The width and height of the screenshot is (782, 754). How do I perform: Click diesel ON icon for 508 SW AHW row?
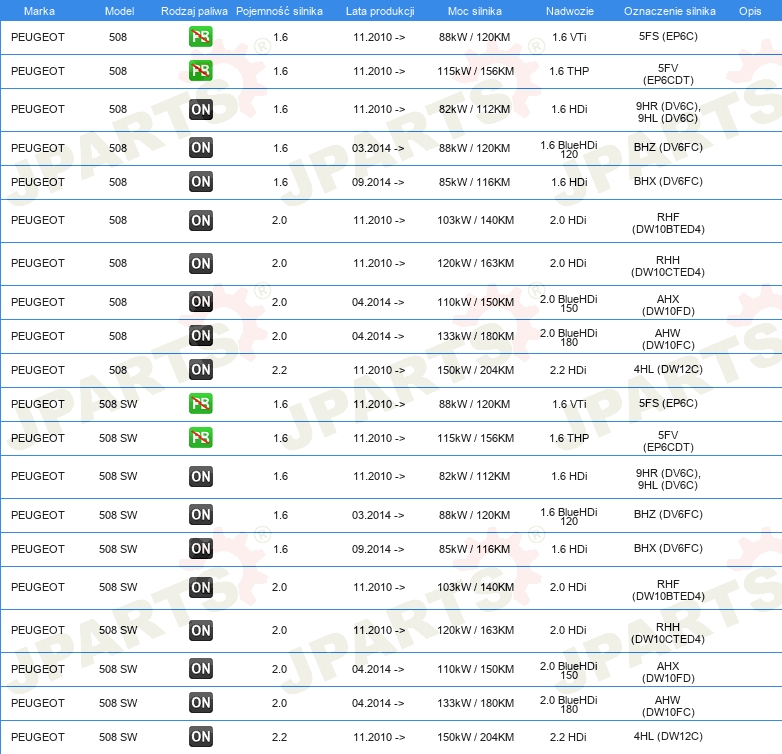[200, 703]
